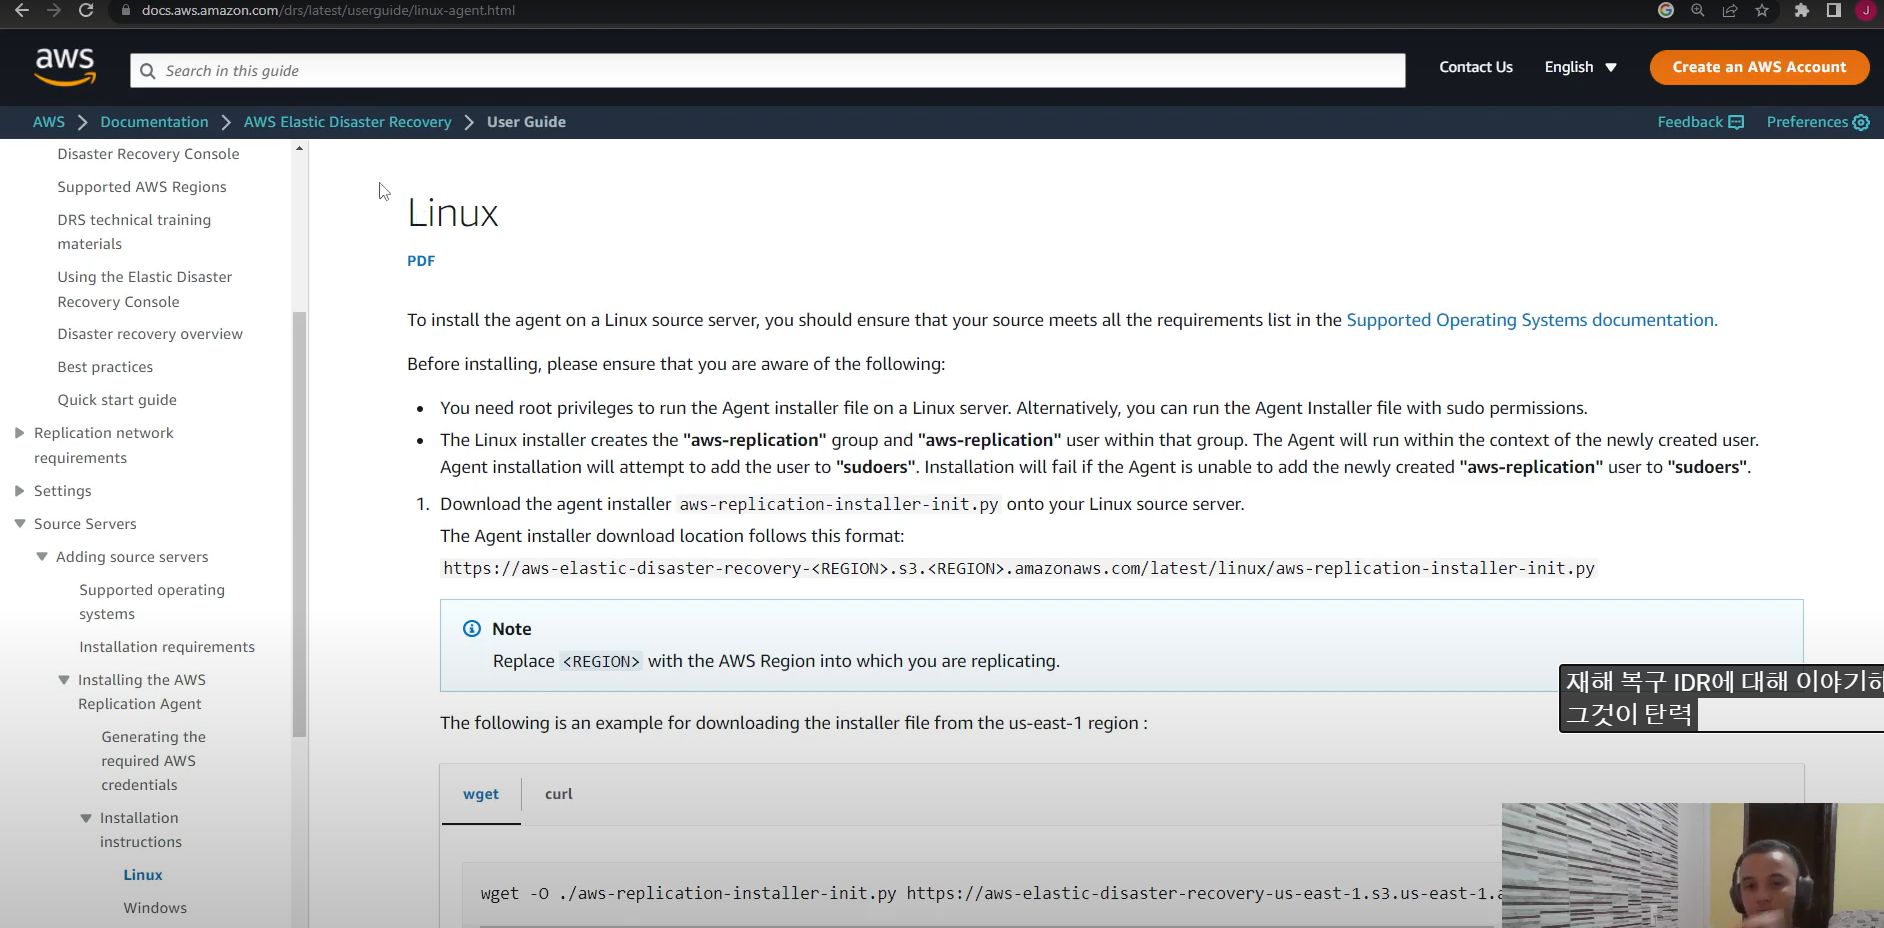Click the AWS logo

65,67
